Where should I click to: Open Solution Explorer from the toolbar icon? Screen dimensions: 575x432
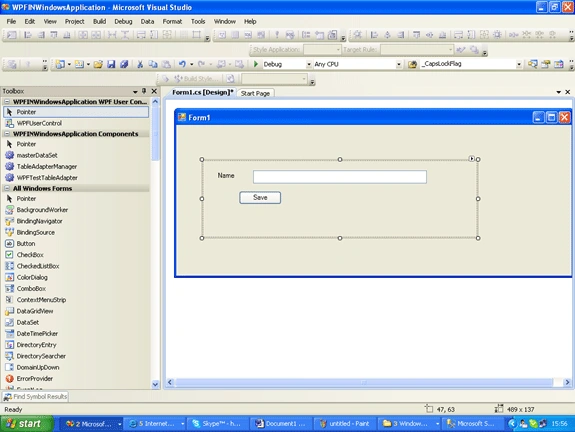(532, 65)
